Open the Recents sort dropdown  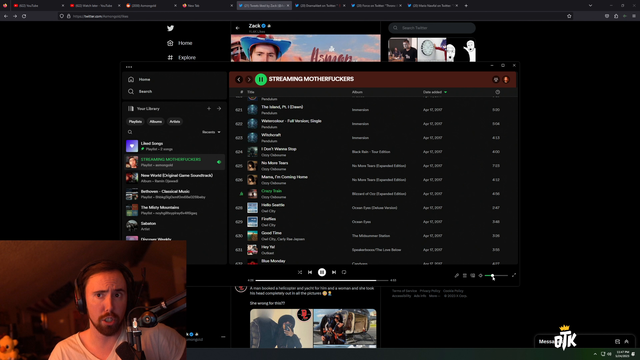(x=211, y=132)
